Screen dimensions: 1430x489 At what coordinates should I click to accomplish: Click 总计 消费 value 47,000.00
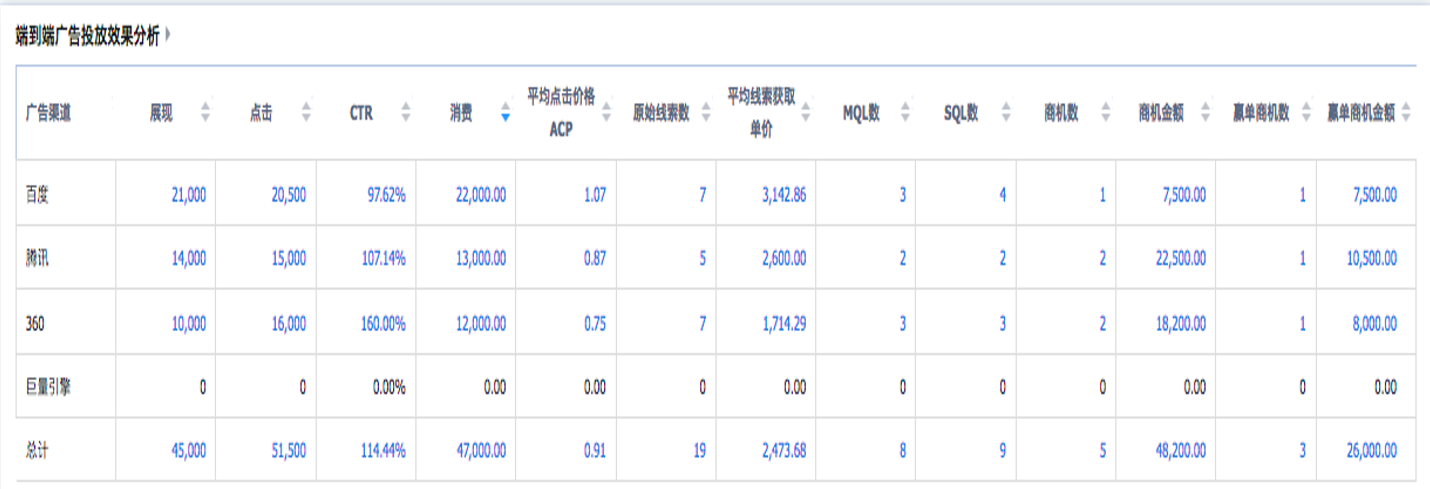481,451
